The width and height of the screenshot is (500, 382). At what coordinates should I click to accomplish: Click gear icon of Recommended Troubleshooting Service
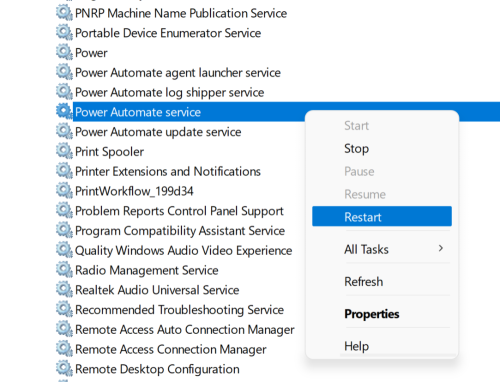point(64,310)
